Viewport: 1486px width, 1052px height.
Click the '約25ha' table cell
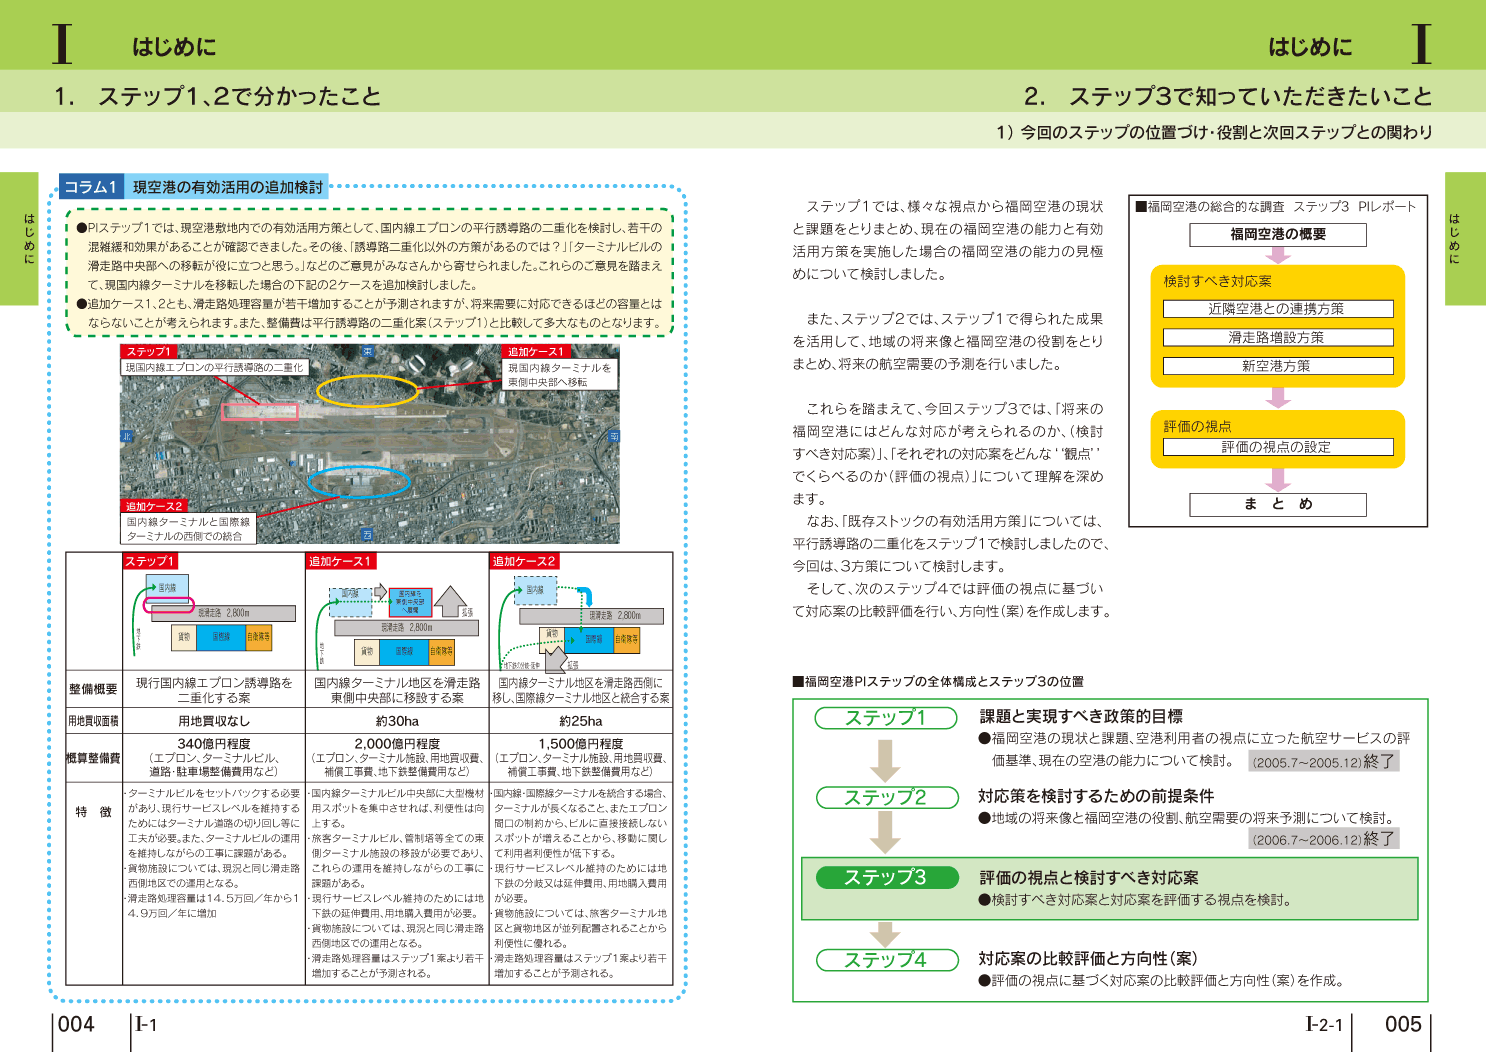pos(581,721)
